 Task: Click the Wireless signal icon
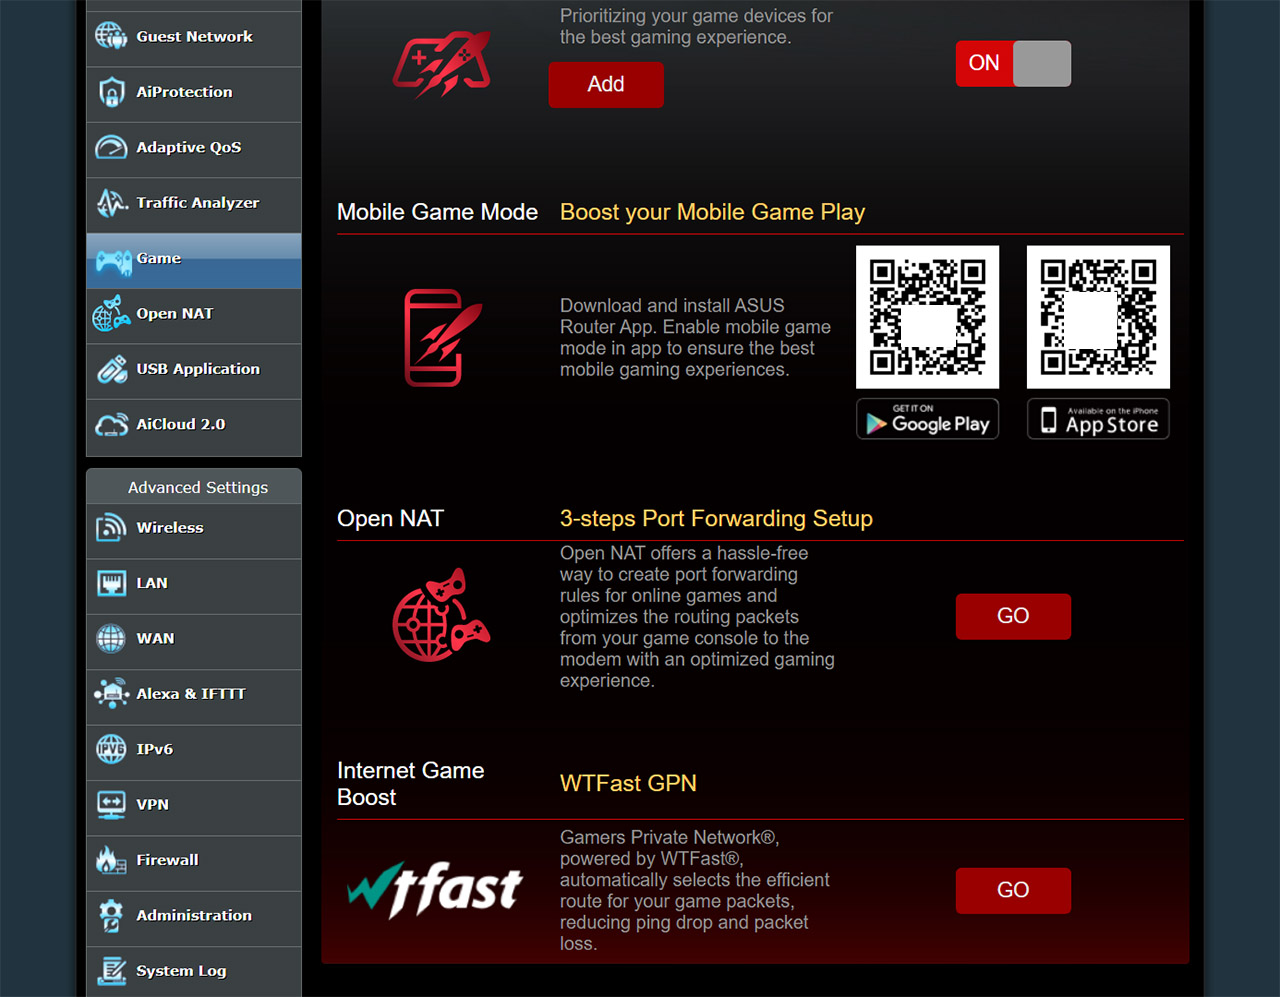[x=111, y=527]
